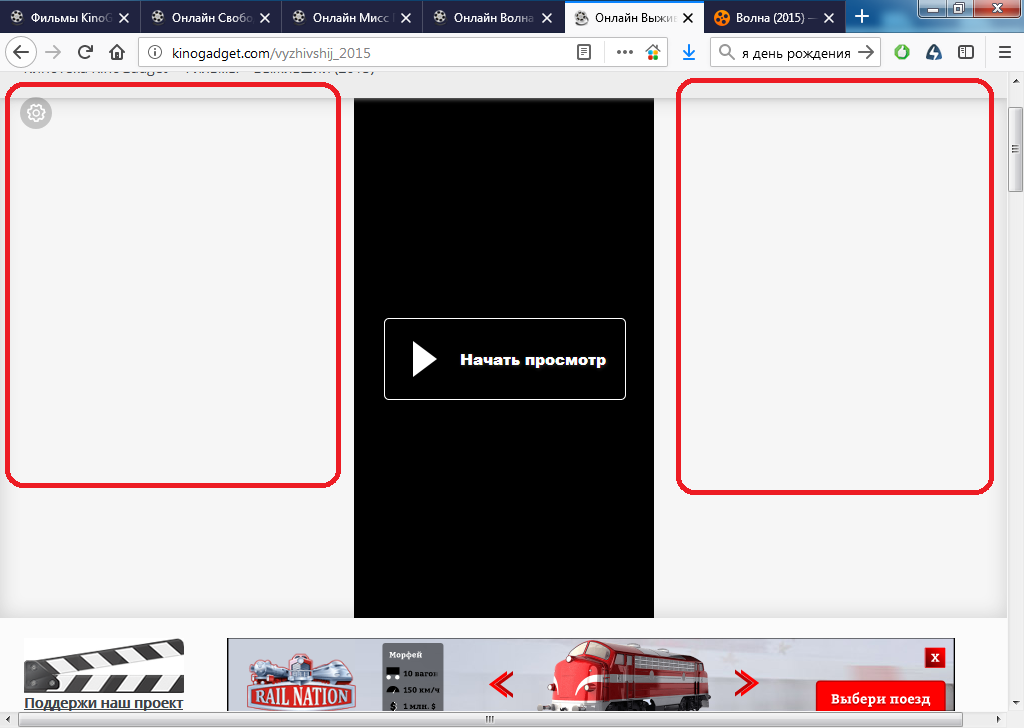Start playback with Начать просмотр
The width and height of the screenshot is (1024, 728).
[x=505, y=359]
